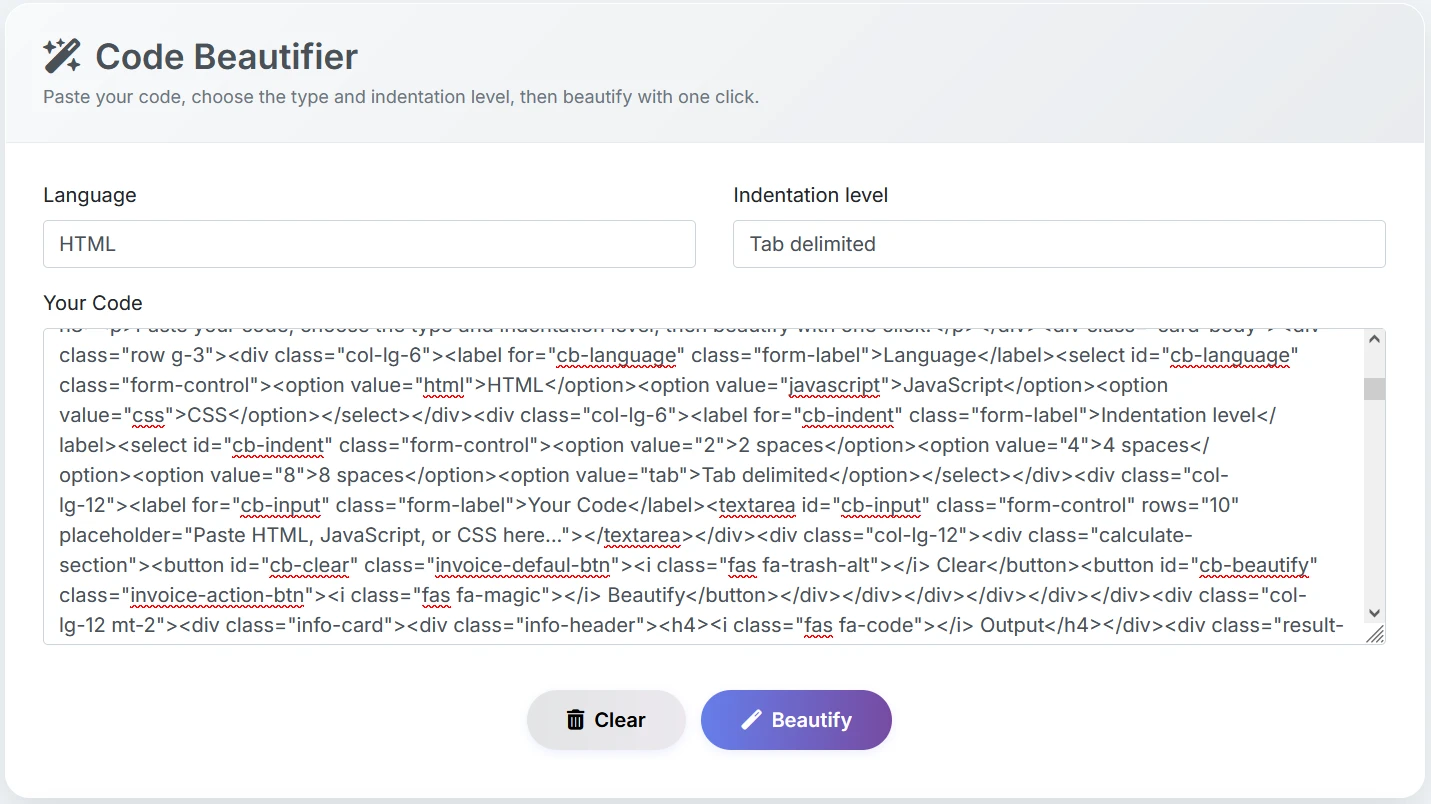Select the dropdown showing Tab delimited
1431x804 pixels.
pyautogui.click(x=1058, y=243)
